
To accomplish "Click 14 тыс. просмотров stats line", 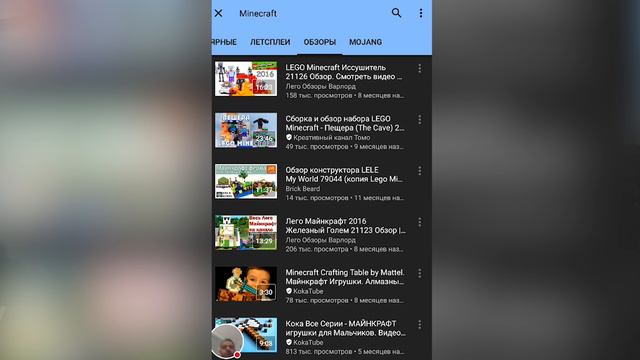I will pyautogui.click(x=345, y=198).
